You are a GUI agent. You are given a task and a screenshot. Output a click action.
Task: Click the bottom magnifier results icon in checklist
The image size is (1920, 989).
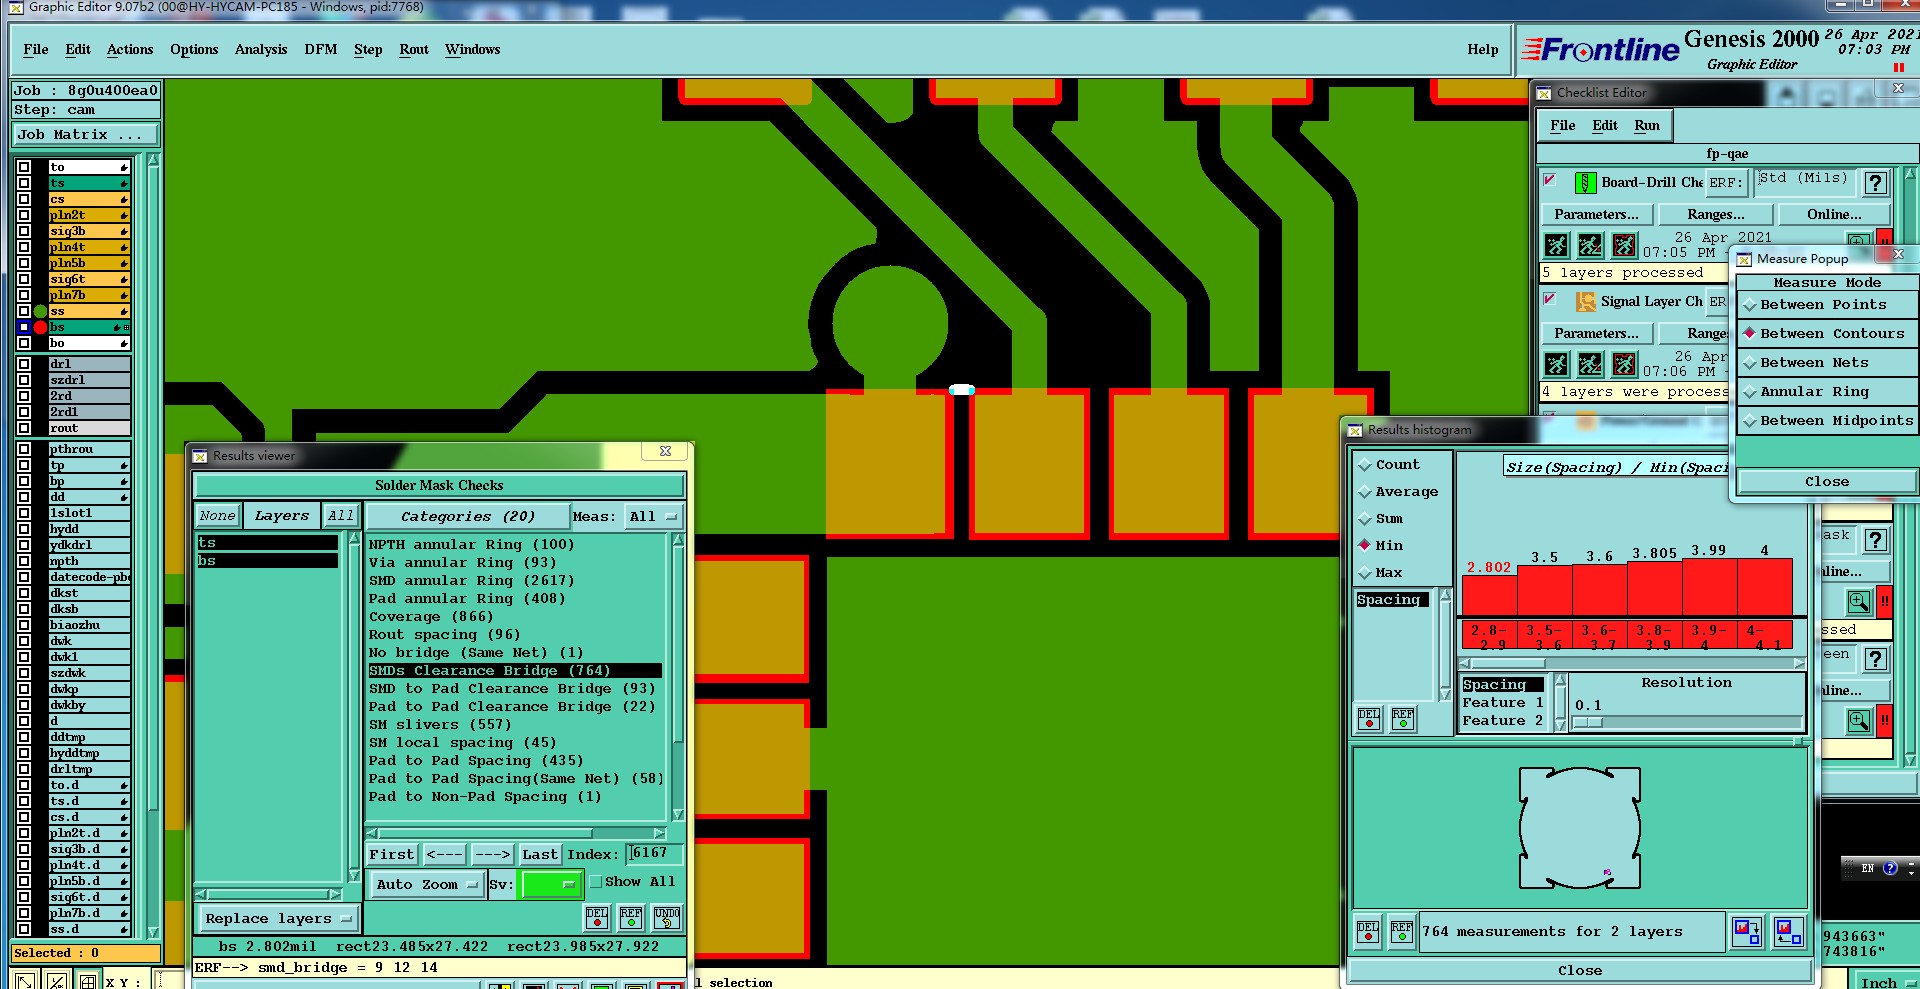click(1859, 721)
